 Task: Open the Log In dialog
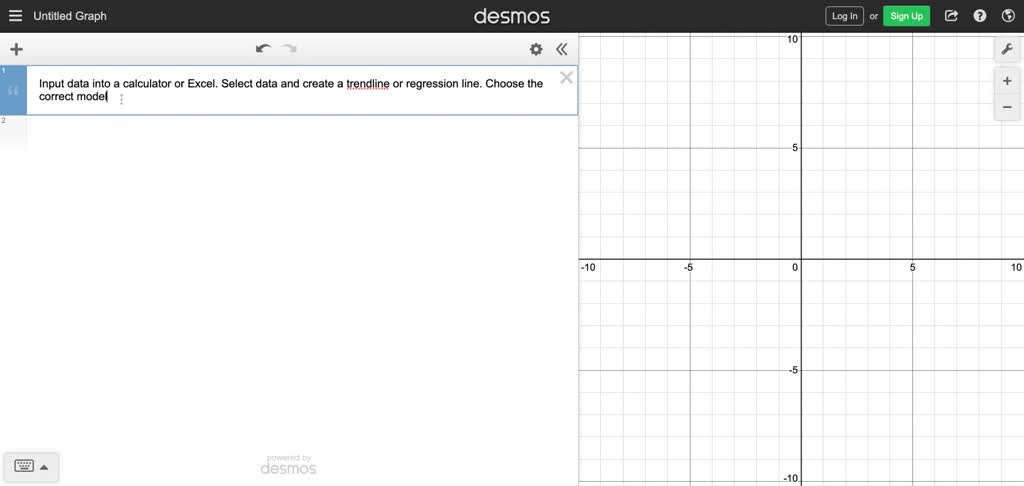pos(844,16)
